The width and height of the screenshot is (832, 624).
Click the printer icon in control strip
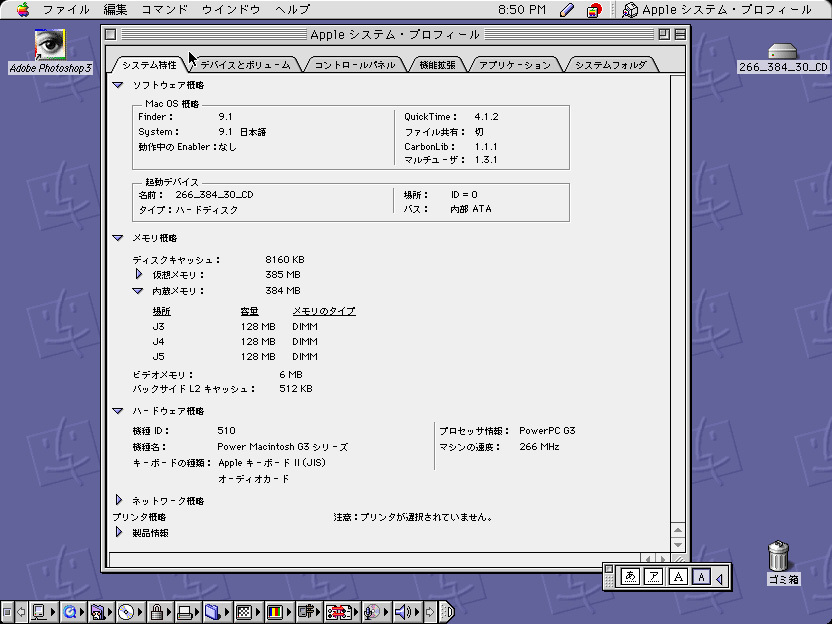tap(184, 612)
